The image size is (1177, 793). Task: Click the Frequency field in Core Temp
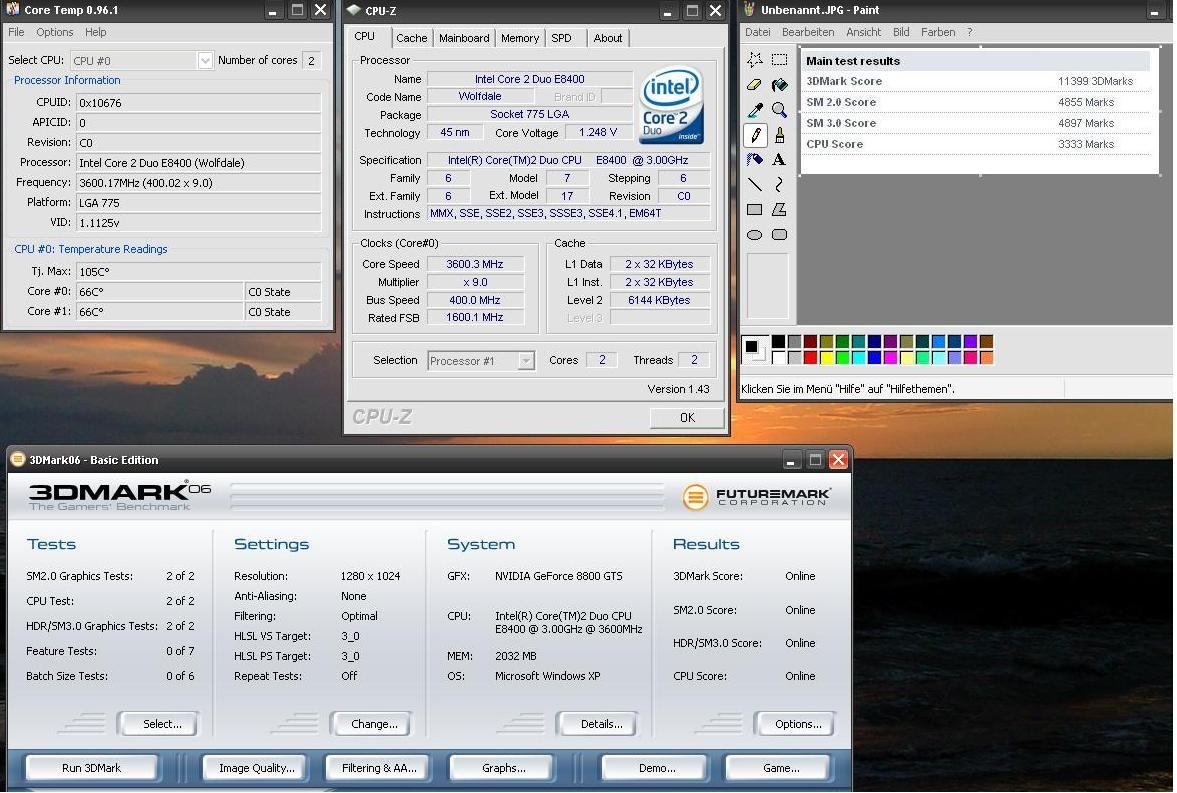(x=198, y=182)
